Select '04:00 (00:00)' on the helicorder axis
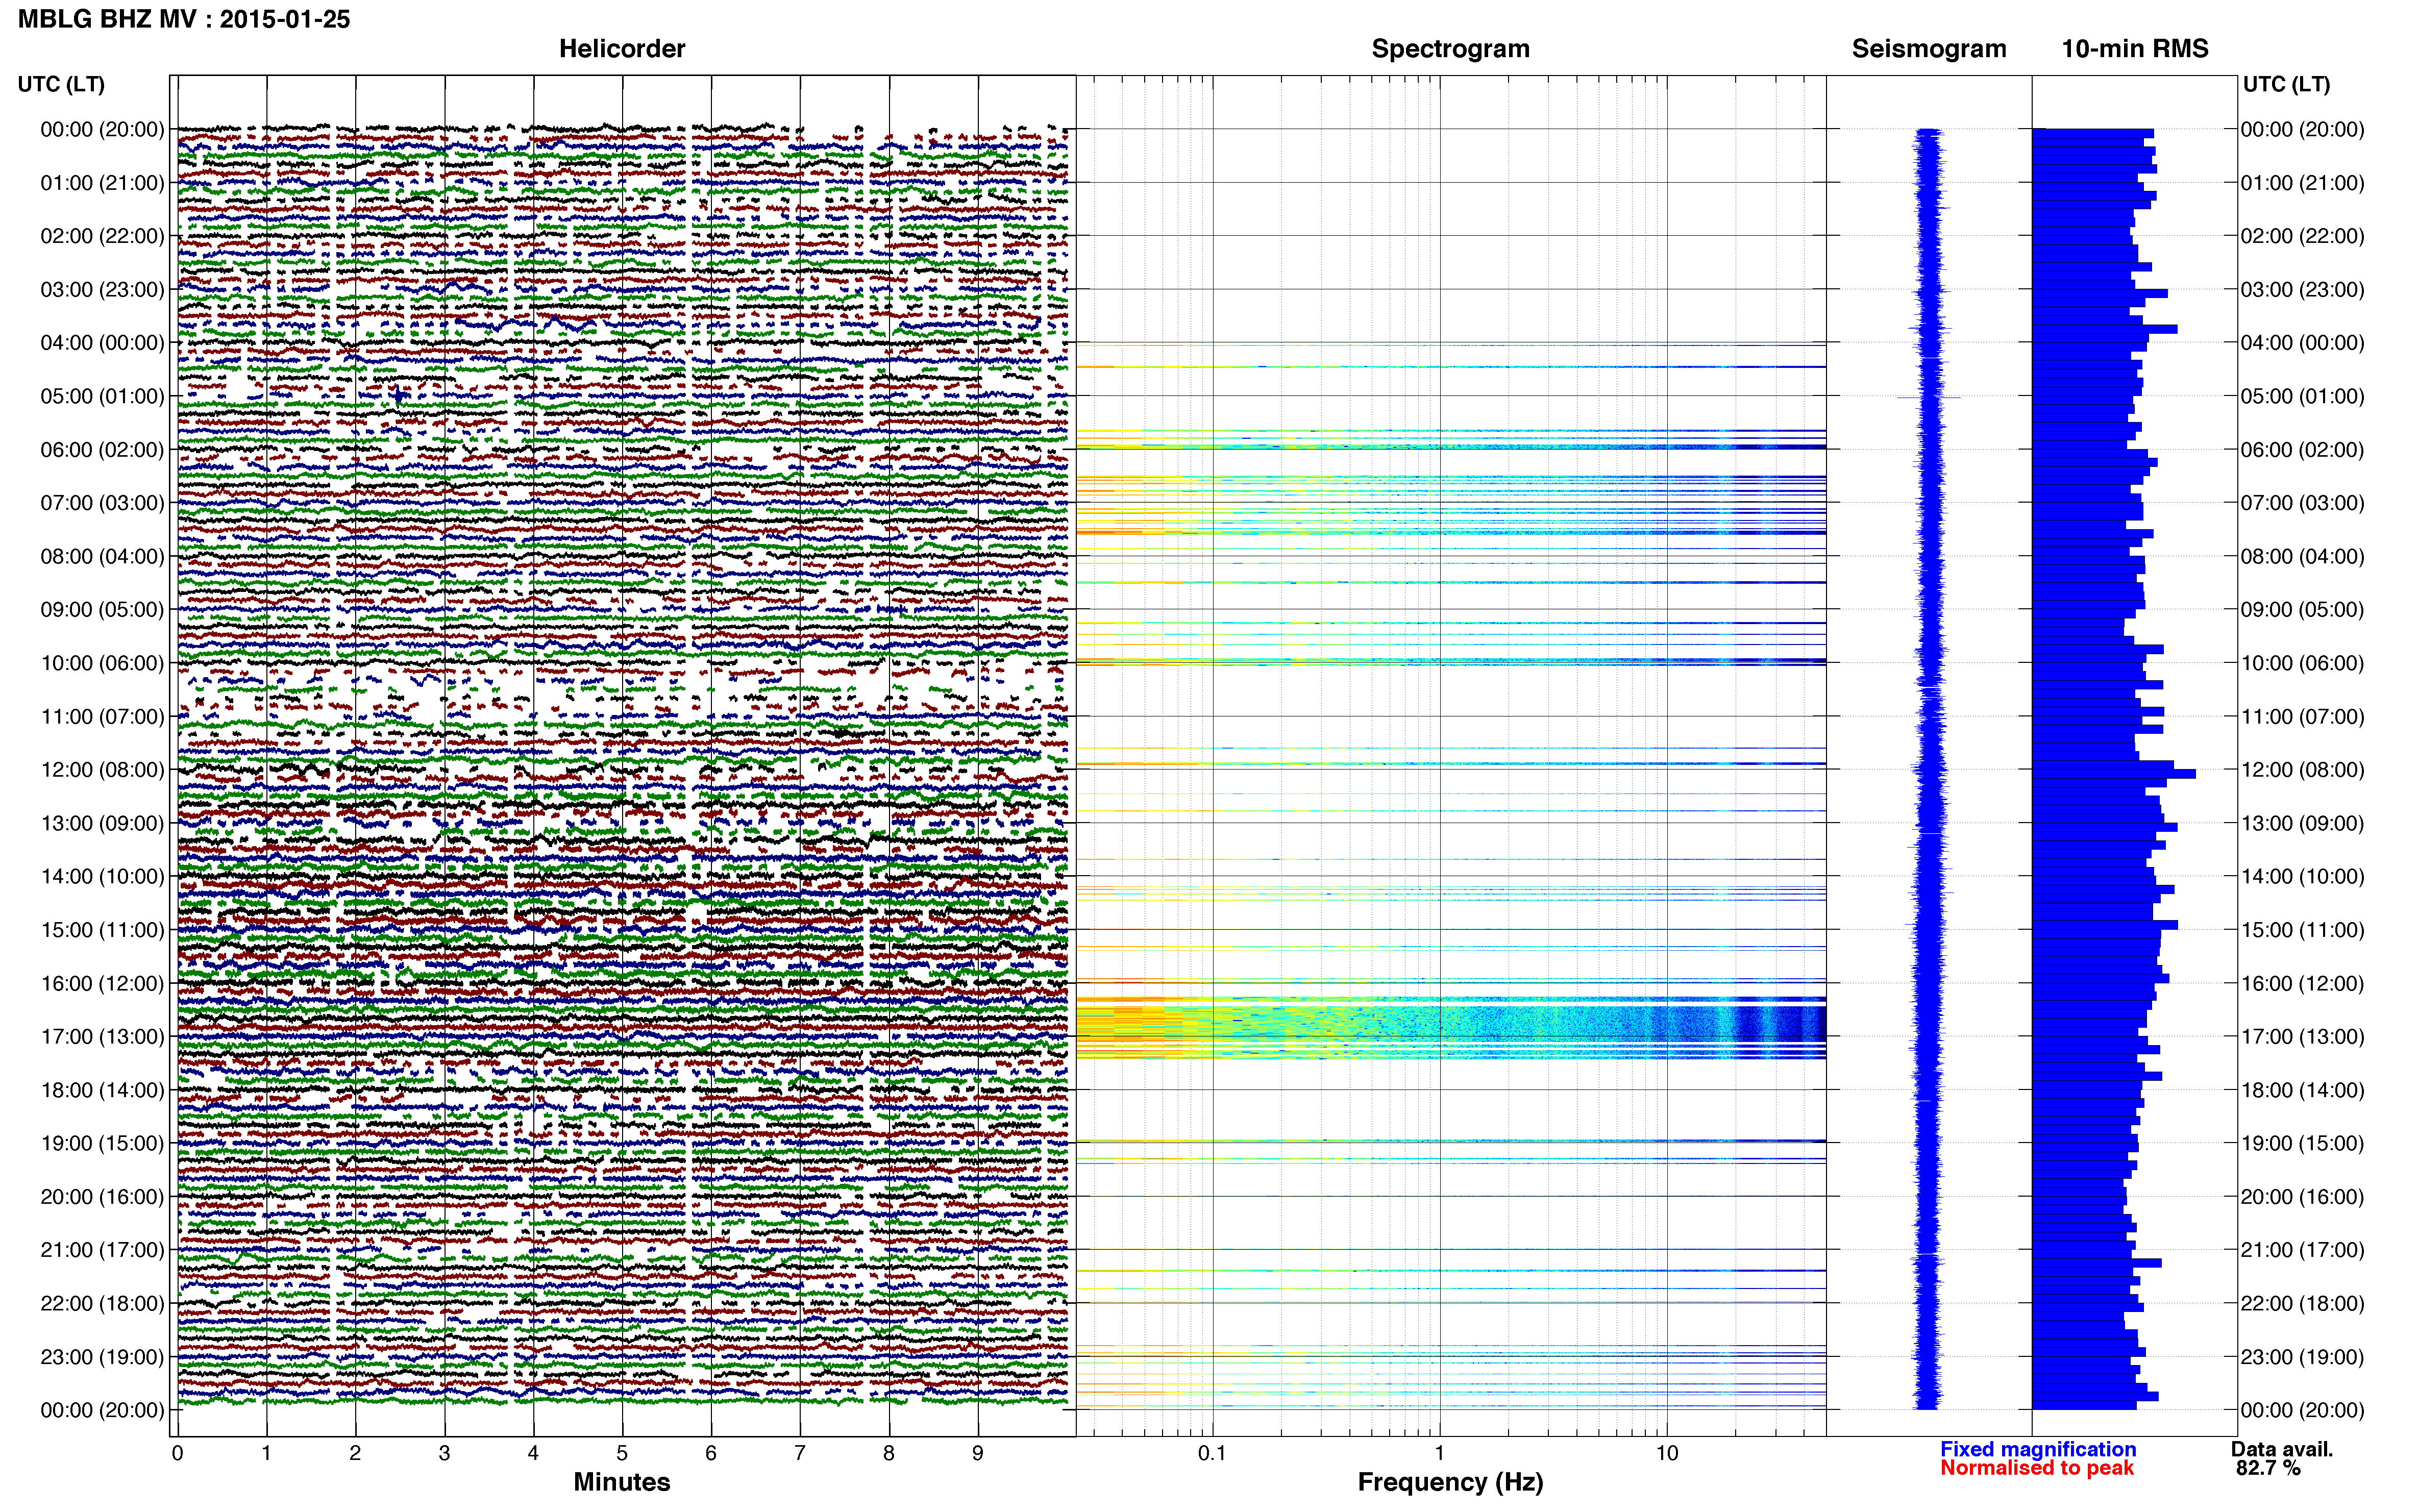The height and width of the screenshot is (1512, 2419). pyautogui.click(x=102, y=343)
